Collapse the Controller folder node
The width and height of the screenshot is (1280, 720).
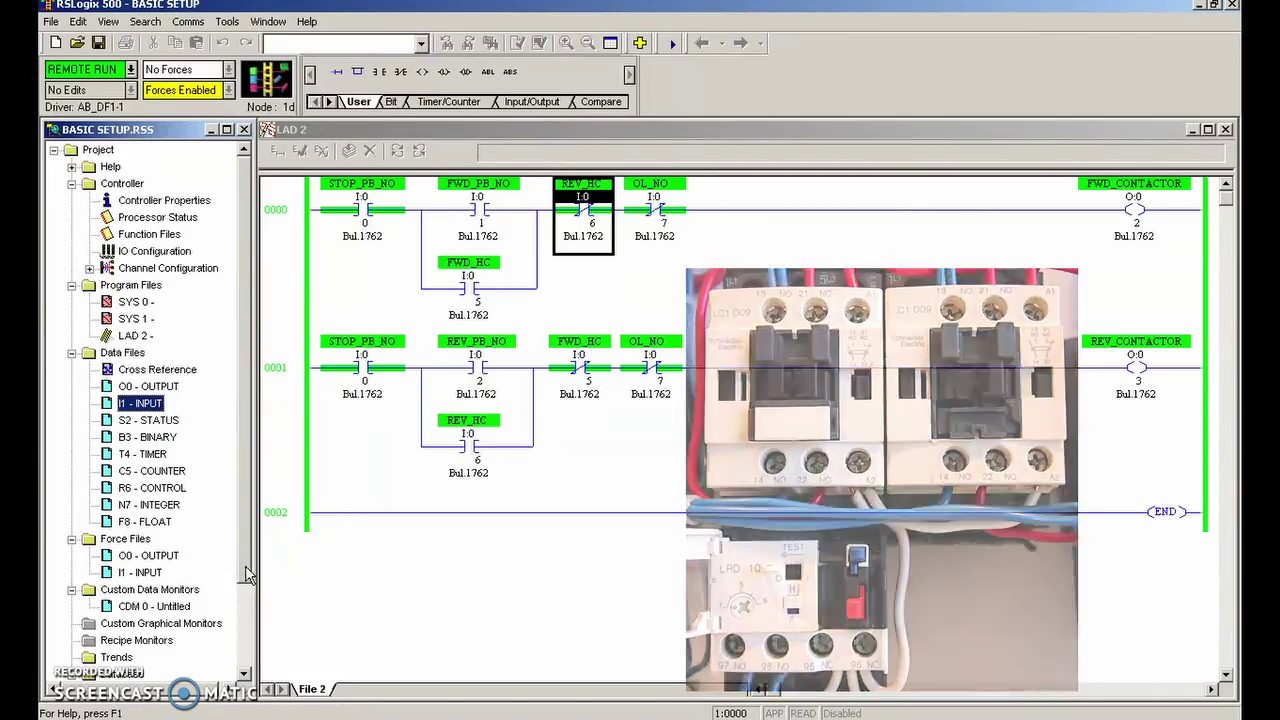72,184
